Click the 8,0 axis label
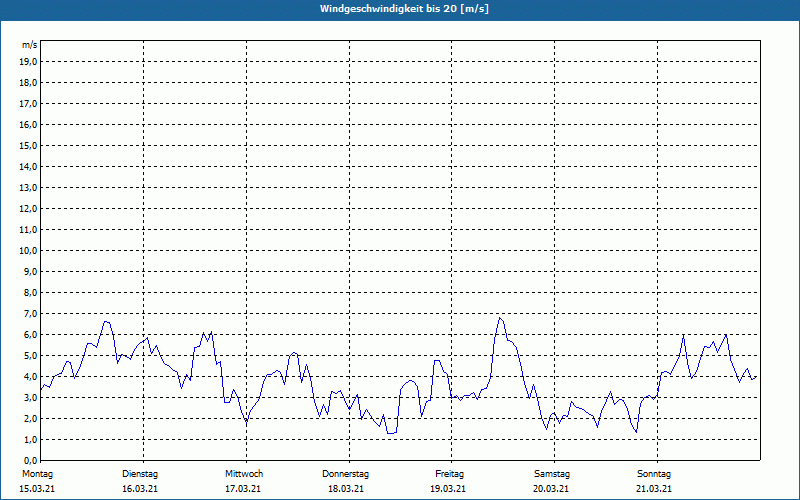800x500 pixels. pyautogui.click(x=30, y=293)
